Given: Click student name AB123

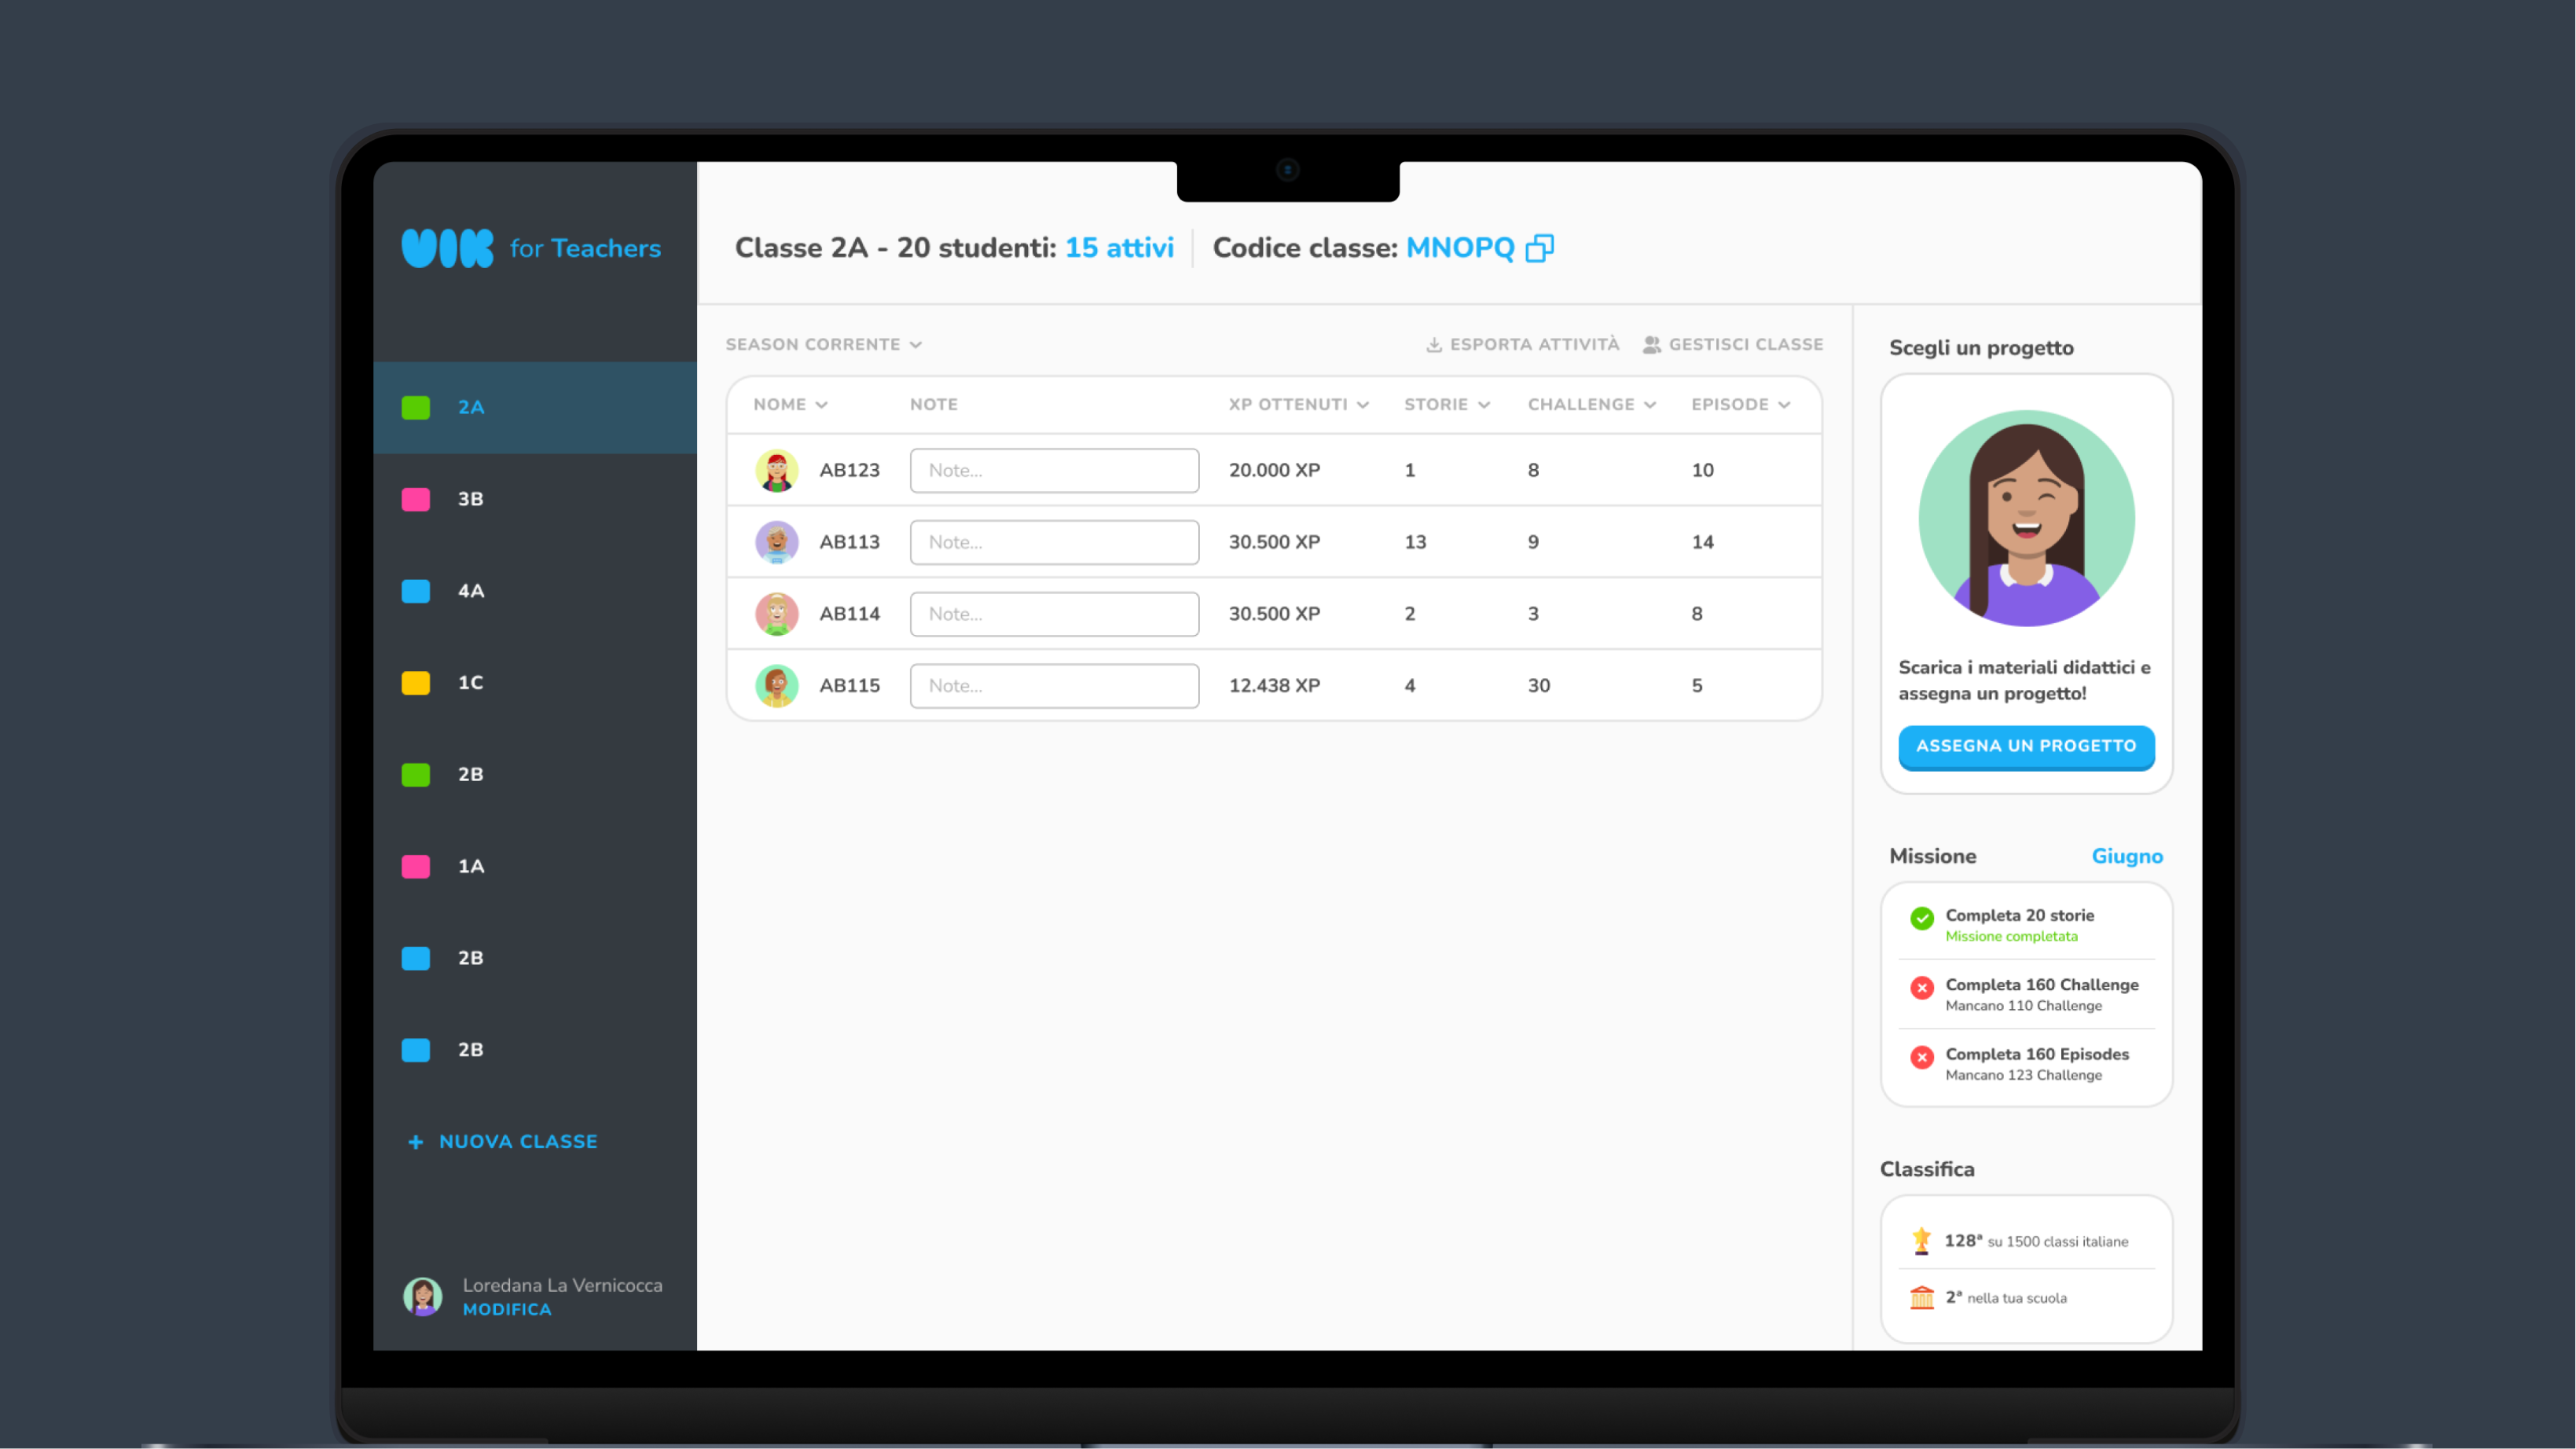Looking at the screenshot, I should pyautogui.click(x=850, y=470).
